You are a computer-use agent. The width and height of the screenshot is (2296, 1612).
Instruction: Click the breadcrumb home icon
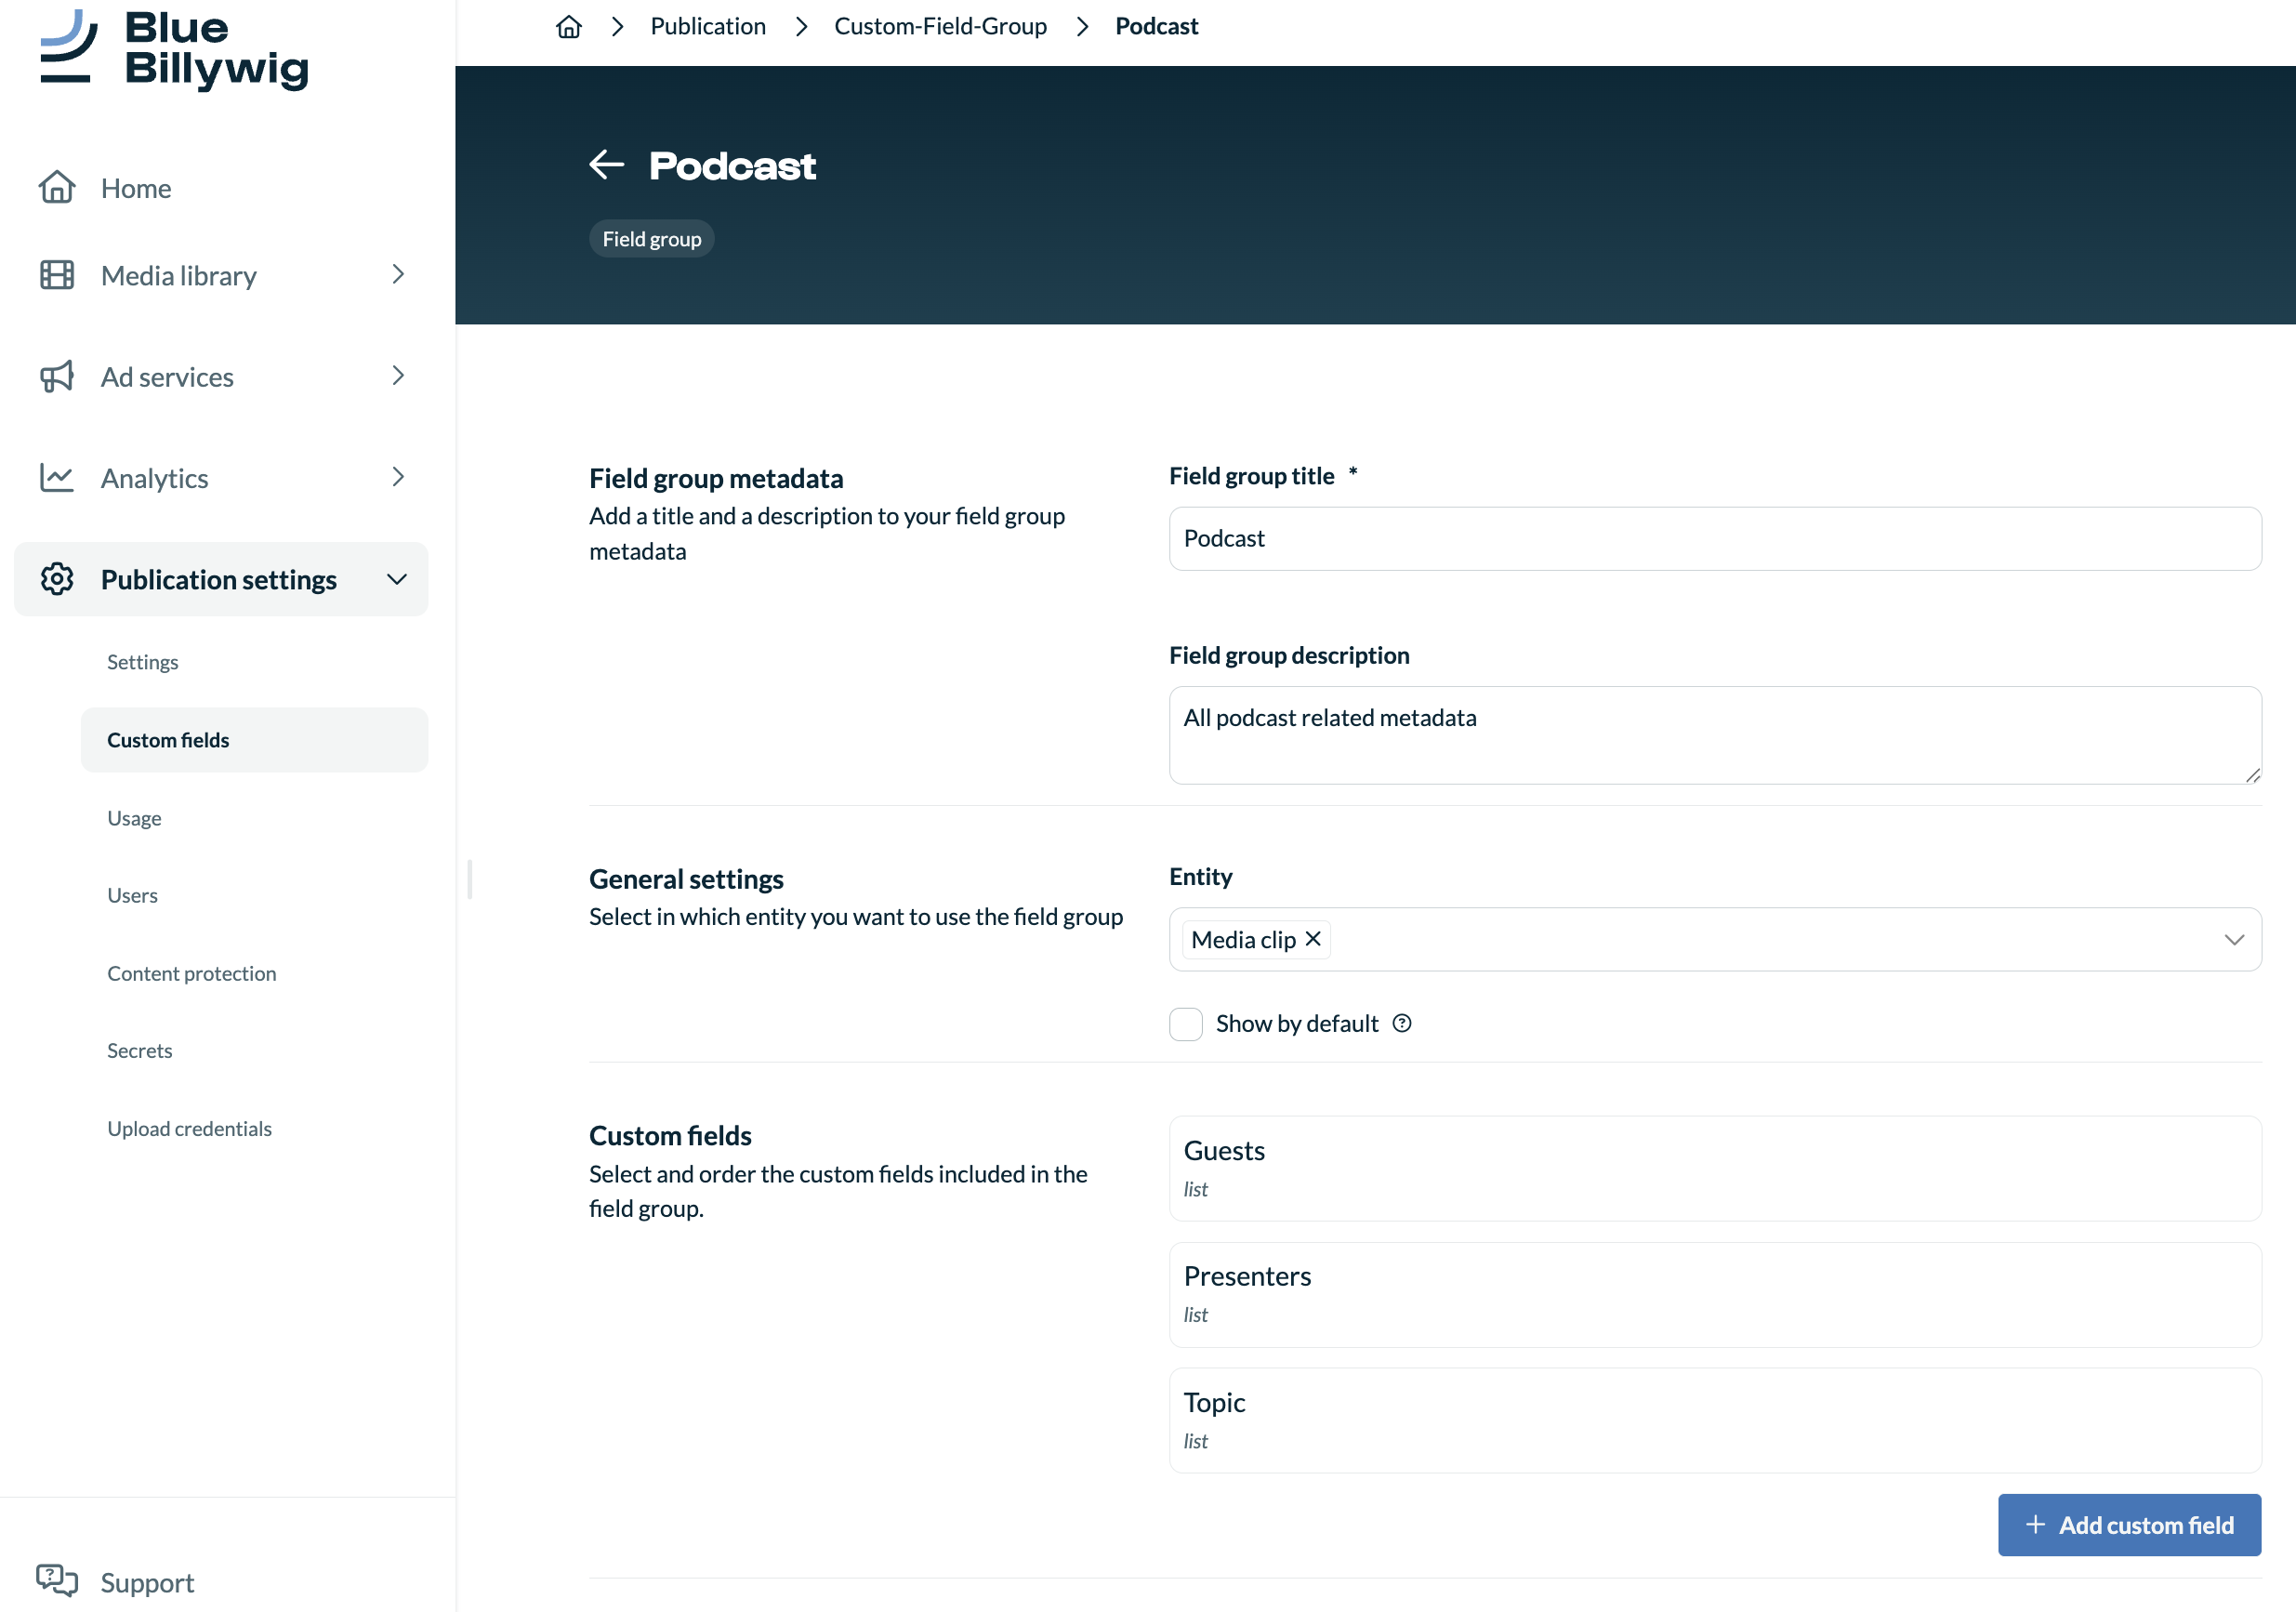(569, 26)
